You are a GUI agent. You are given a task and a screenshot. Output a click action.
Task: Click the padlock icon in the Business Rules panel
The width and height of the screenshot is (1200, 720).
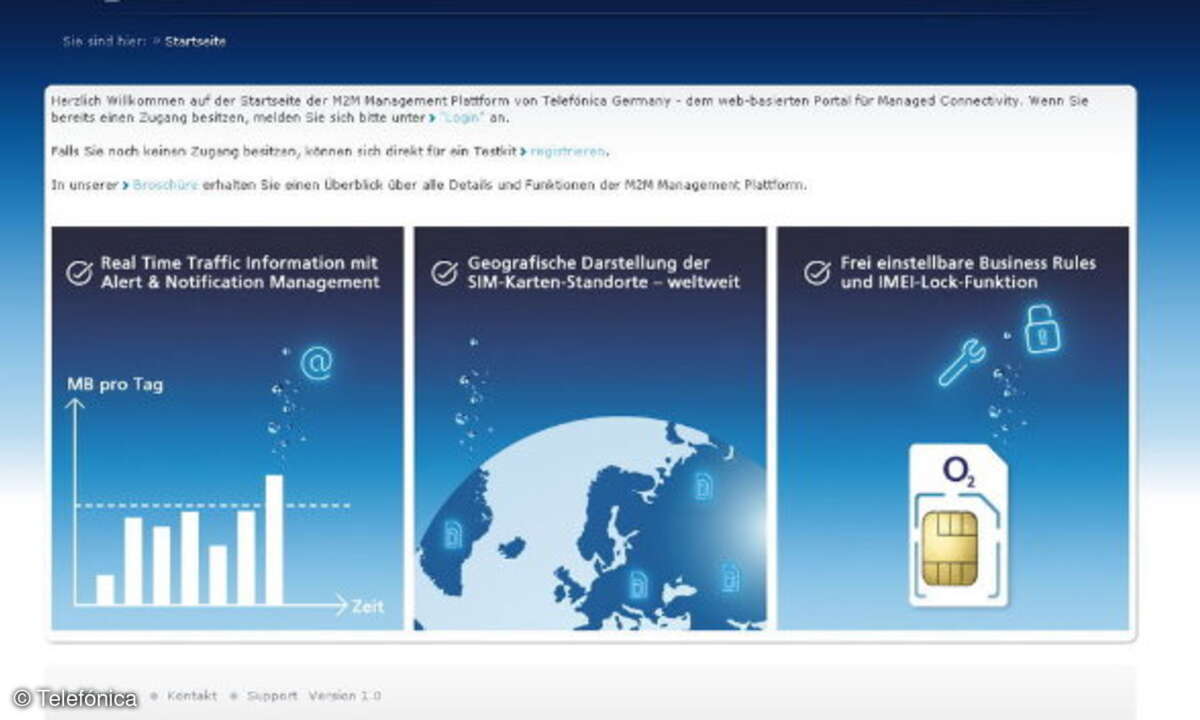click(x=1043, y=330)
